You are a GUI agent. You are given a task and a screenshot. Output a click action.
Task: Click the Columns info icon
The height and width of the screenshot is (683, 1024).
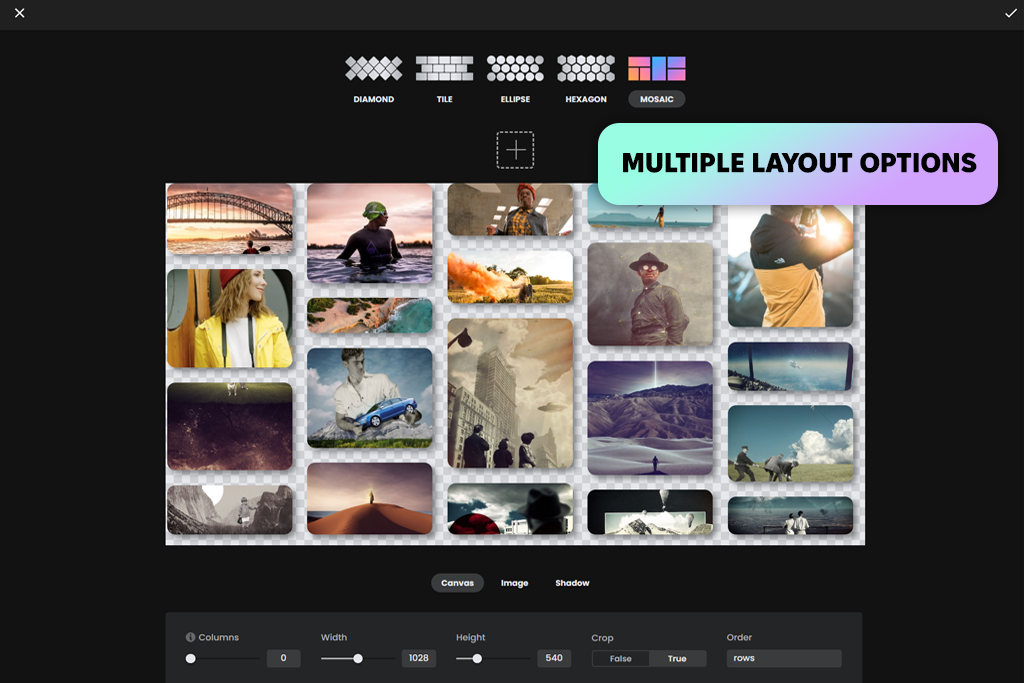click(191, 637)
